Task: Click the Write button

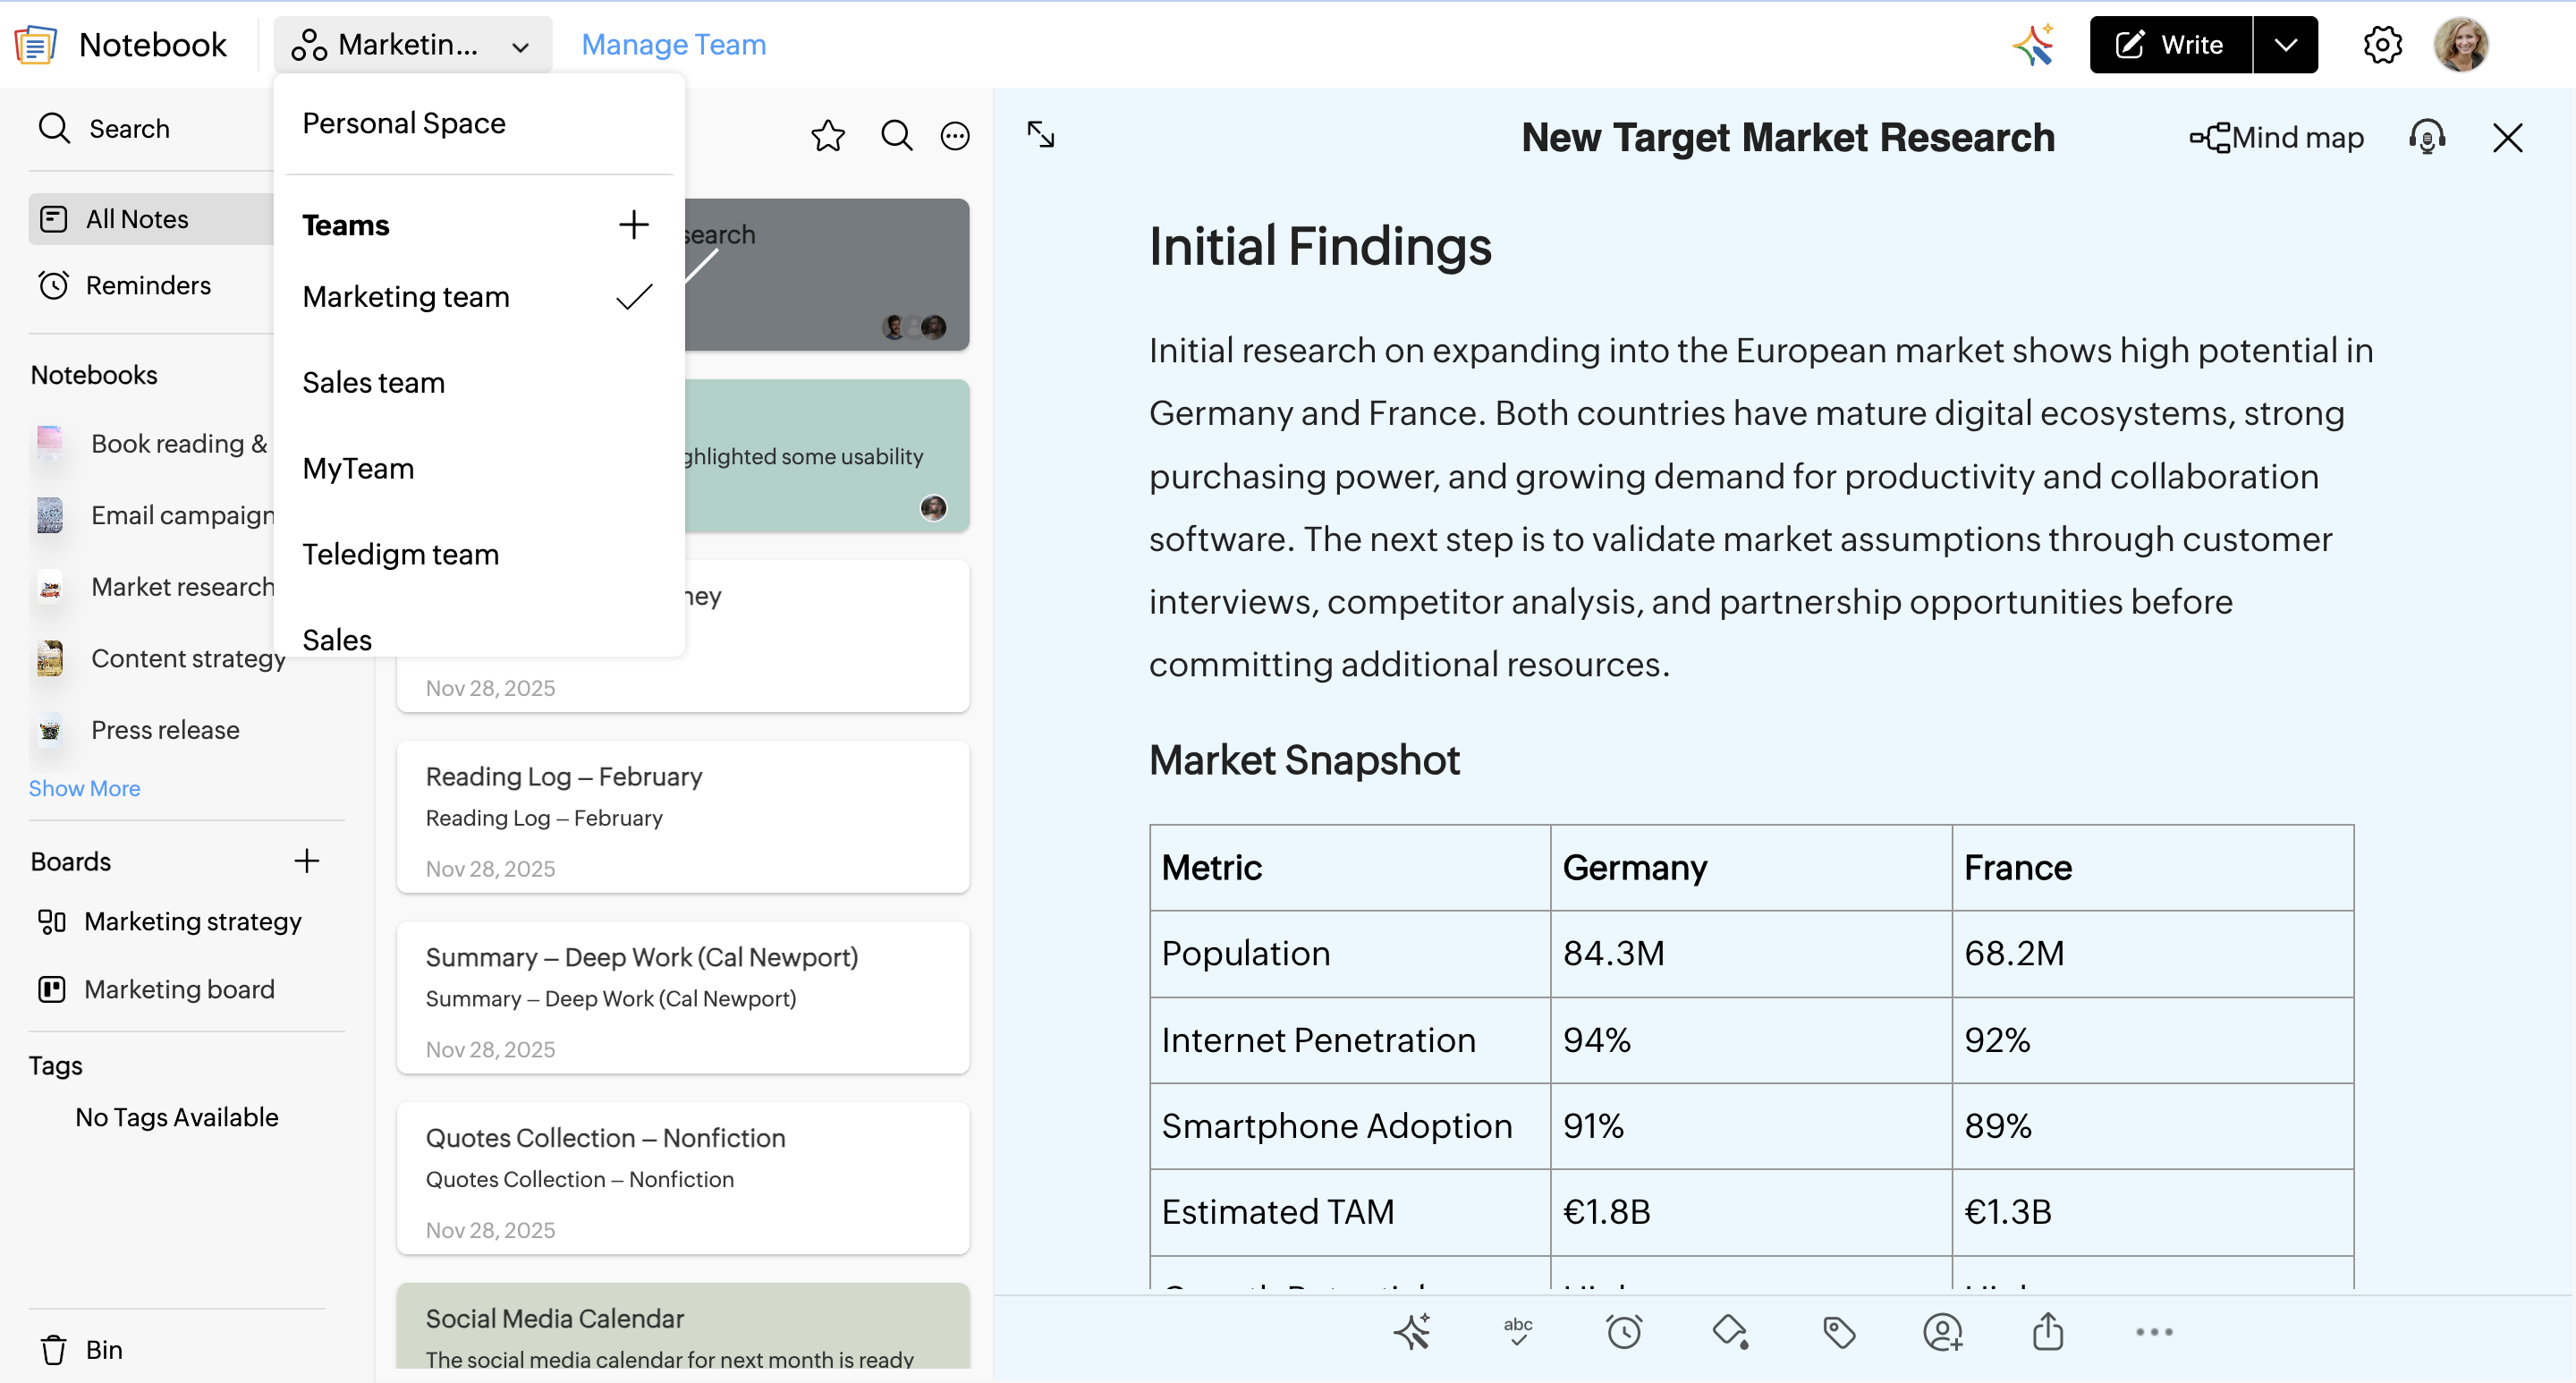Action: (2170, 45)
